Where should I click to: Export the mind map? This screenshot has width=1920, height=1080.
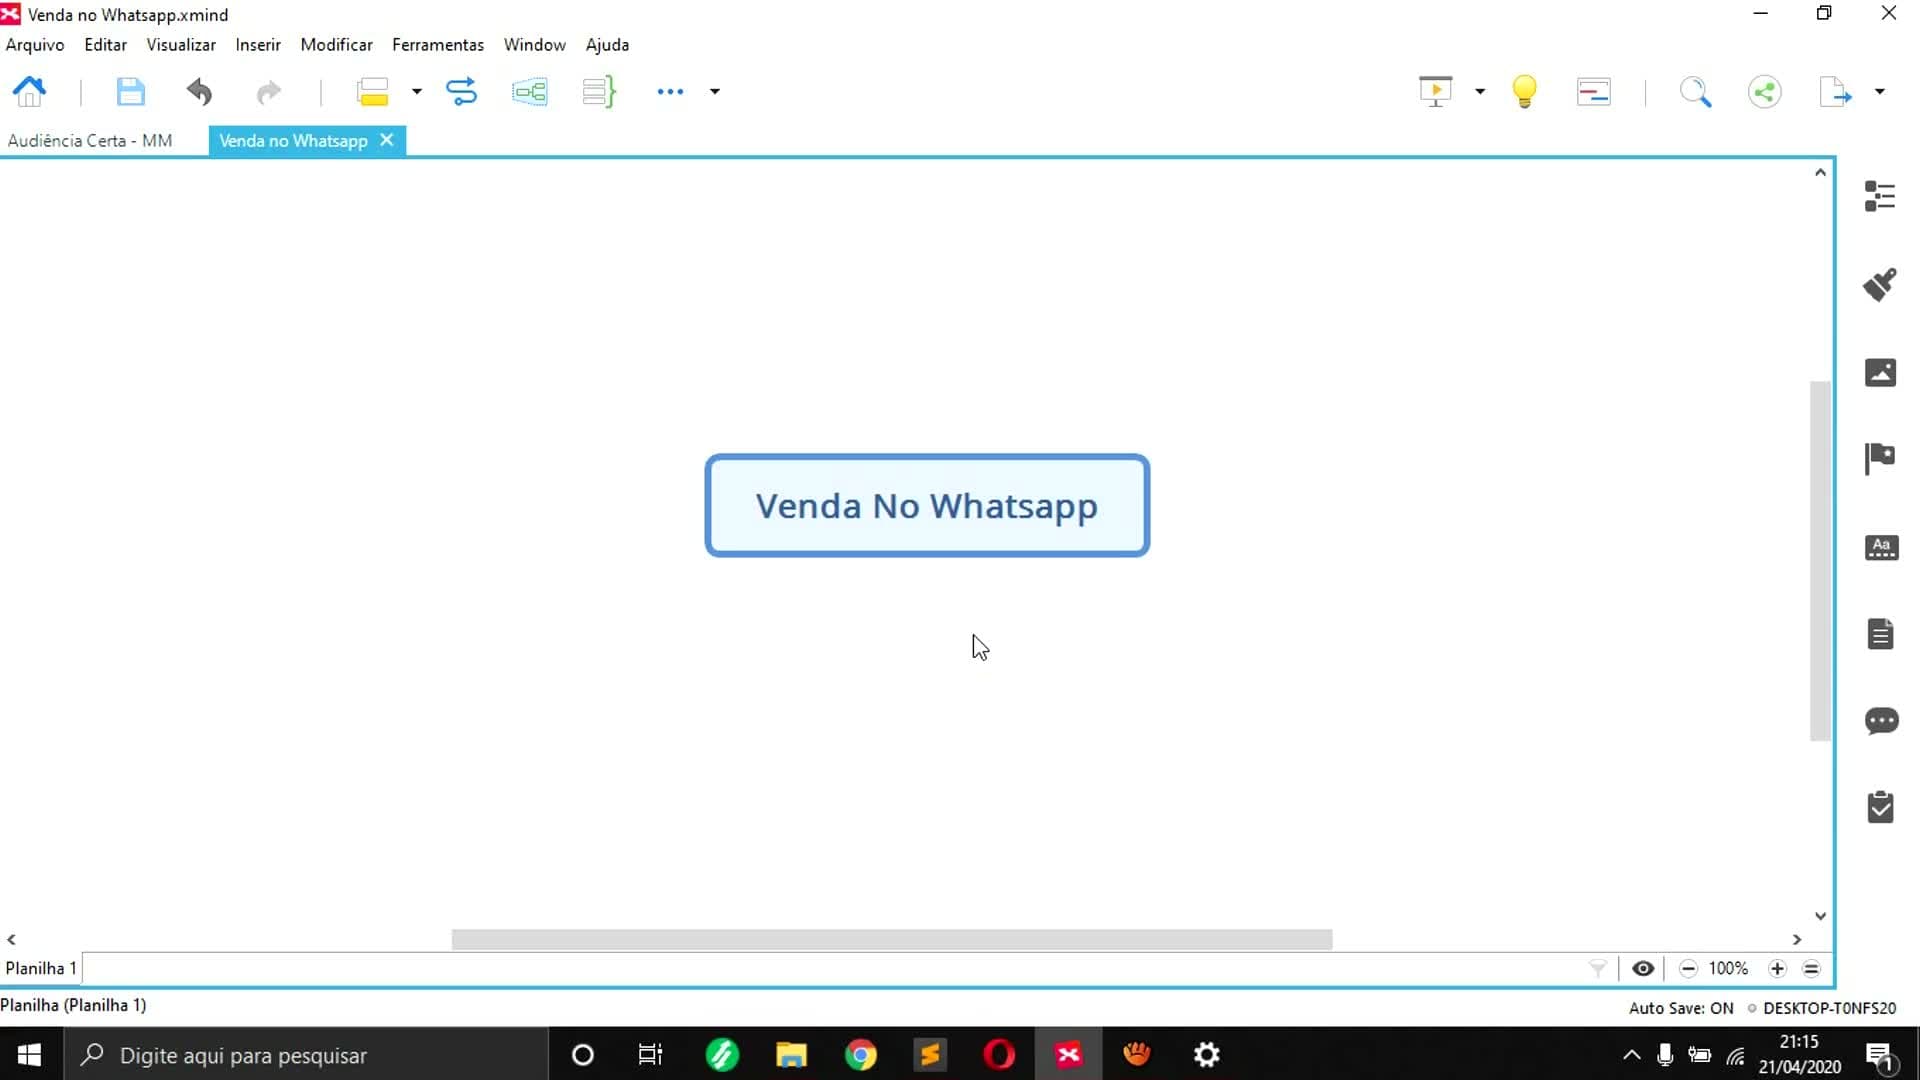pos(1835,92)
